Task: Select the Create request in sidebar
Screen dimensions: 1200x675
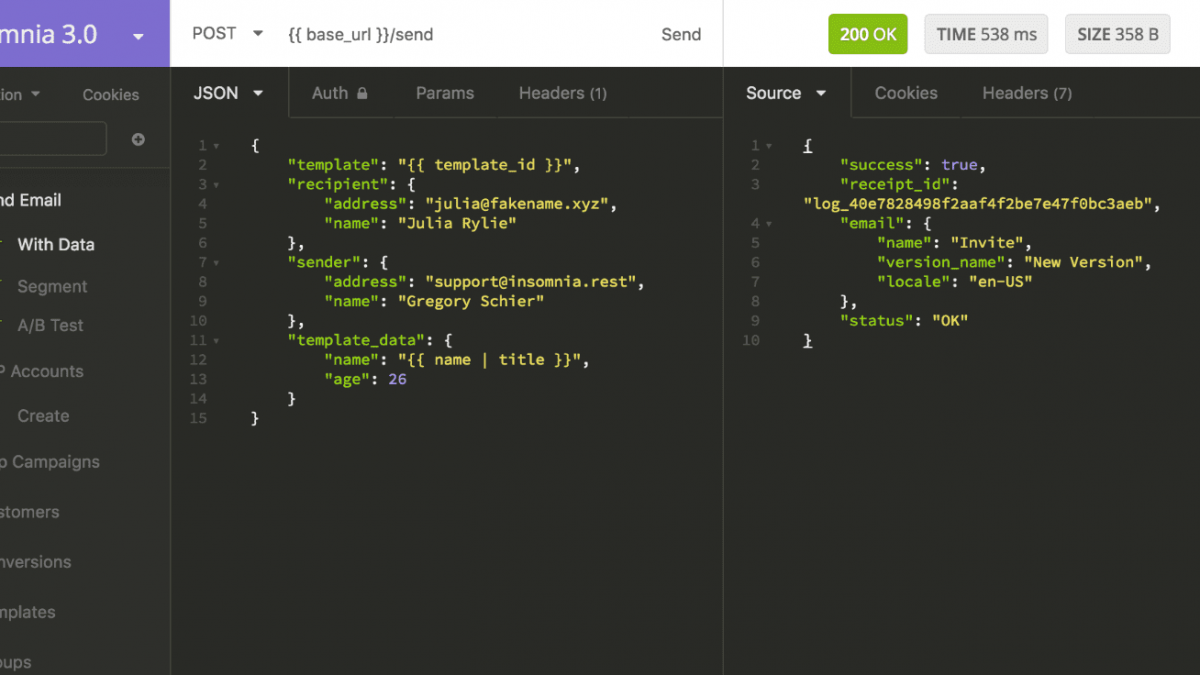Action: (x=43, y=416)
